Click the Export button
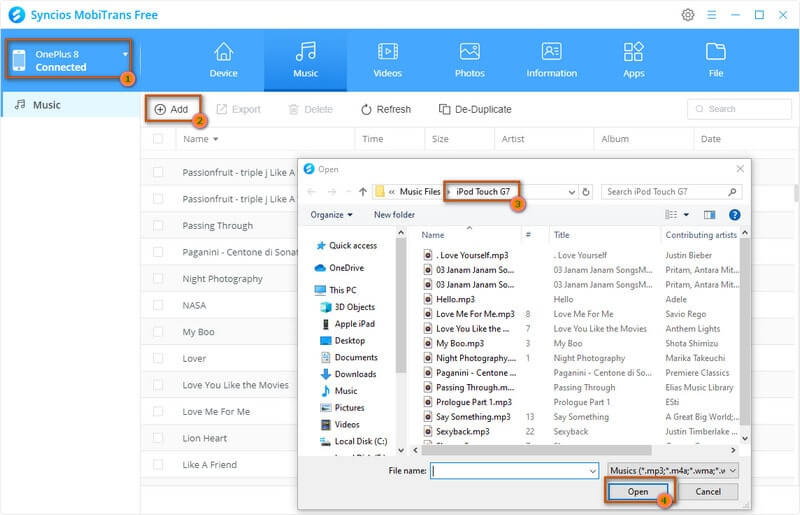The width and height of the screenshot is (800, 515). [x=238, y=109]
